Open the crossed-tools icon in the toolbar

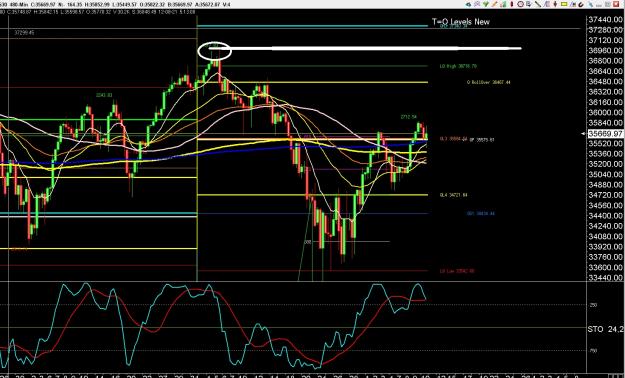tap(477, 4)
